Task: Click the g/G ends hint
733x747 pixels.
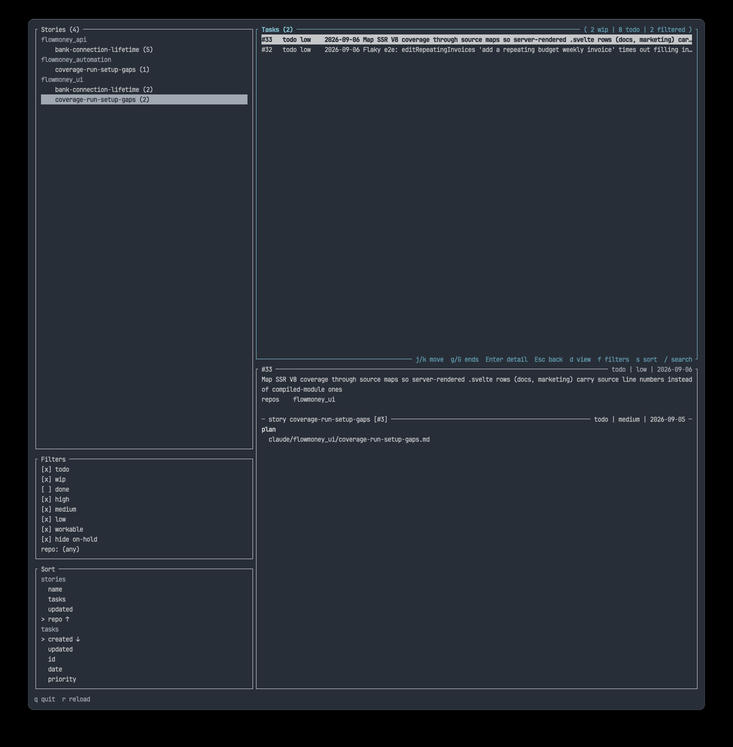Action: pyautogui.click(x=464, y=360)
